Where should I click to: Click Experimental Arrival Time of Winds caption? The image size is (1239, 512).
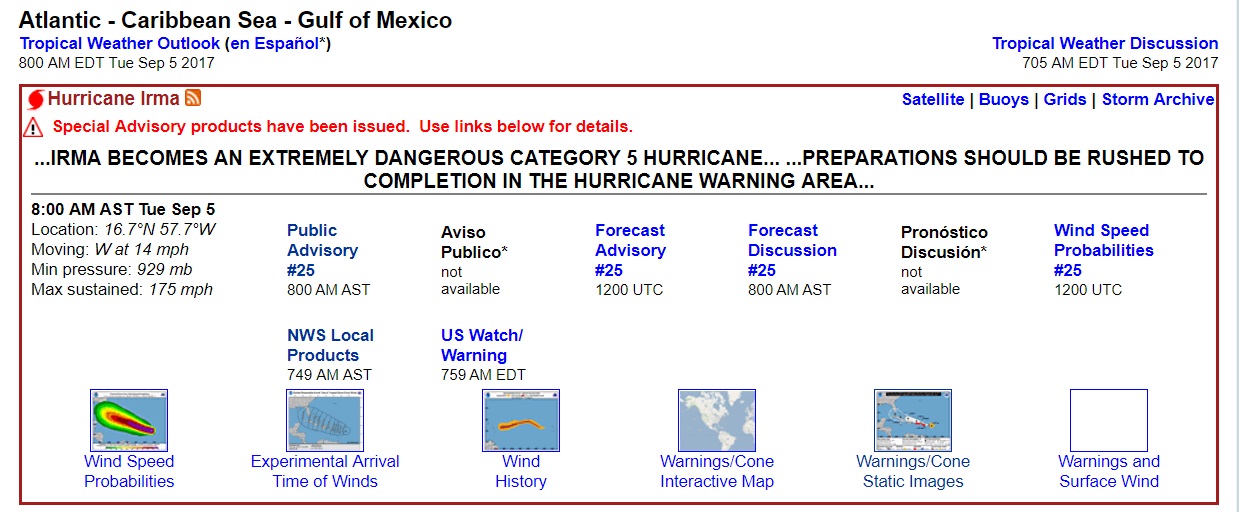[325, 471]
